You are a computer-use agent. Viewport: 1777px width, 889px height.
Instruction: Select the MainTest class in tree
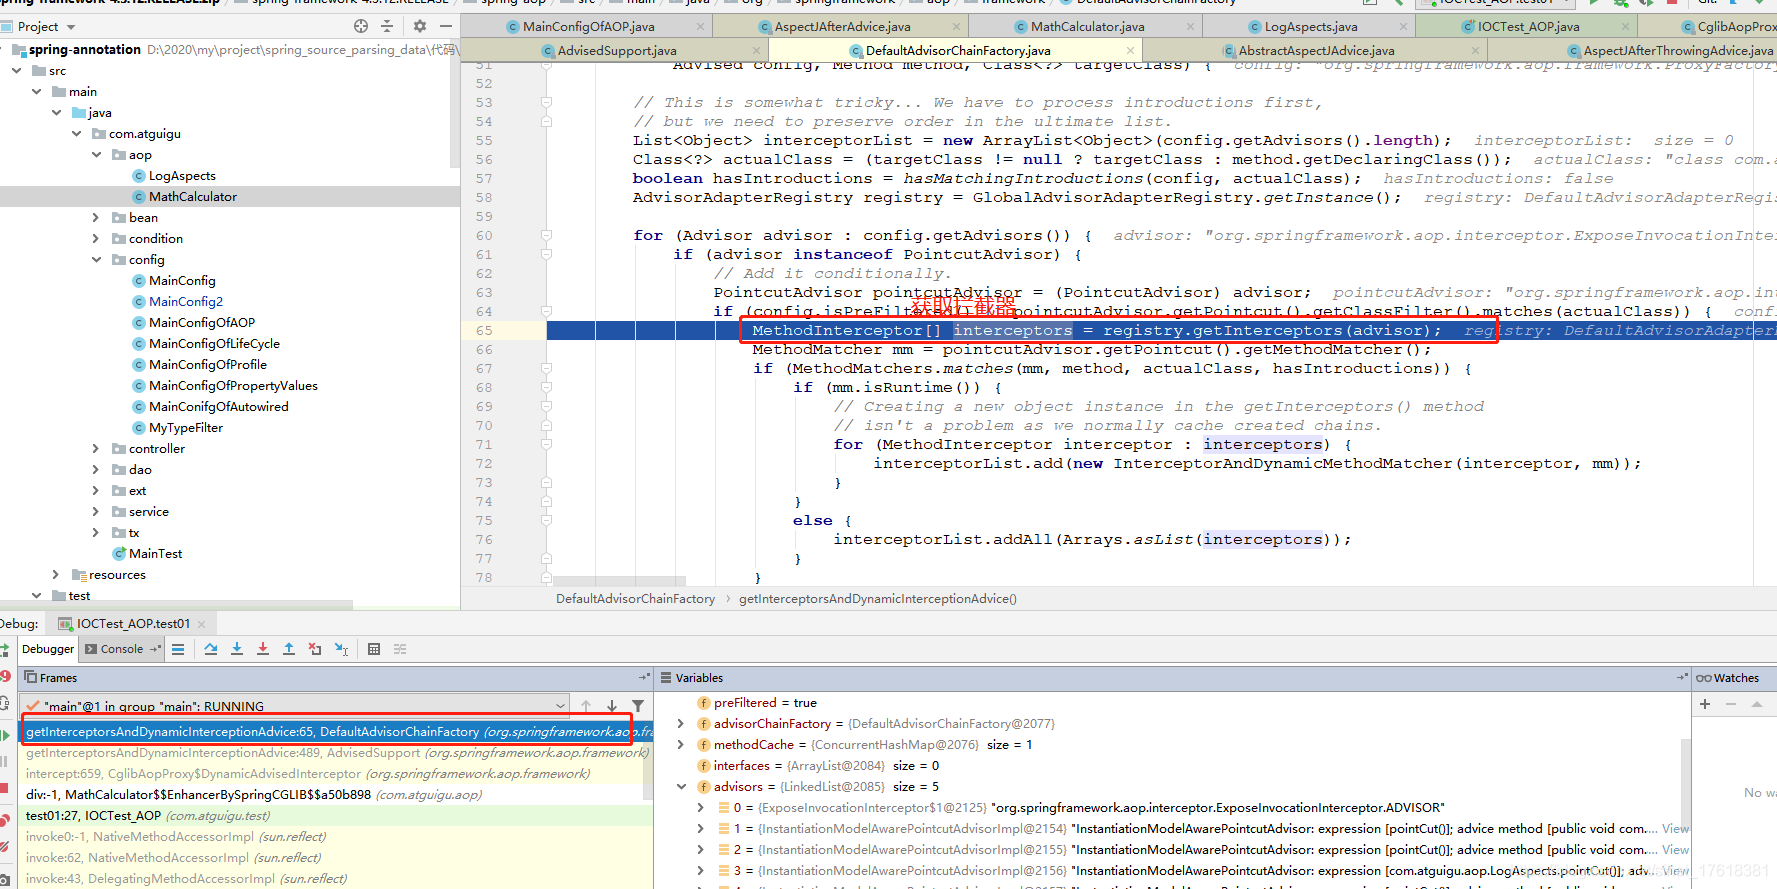pos(155,554)
